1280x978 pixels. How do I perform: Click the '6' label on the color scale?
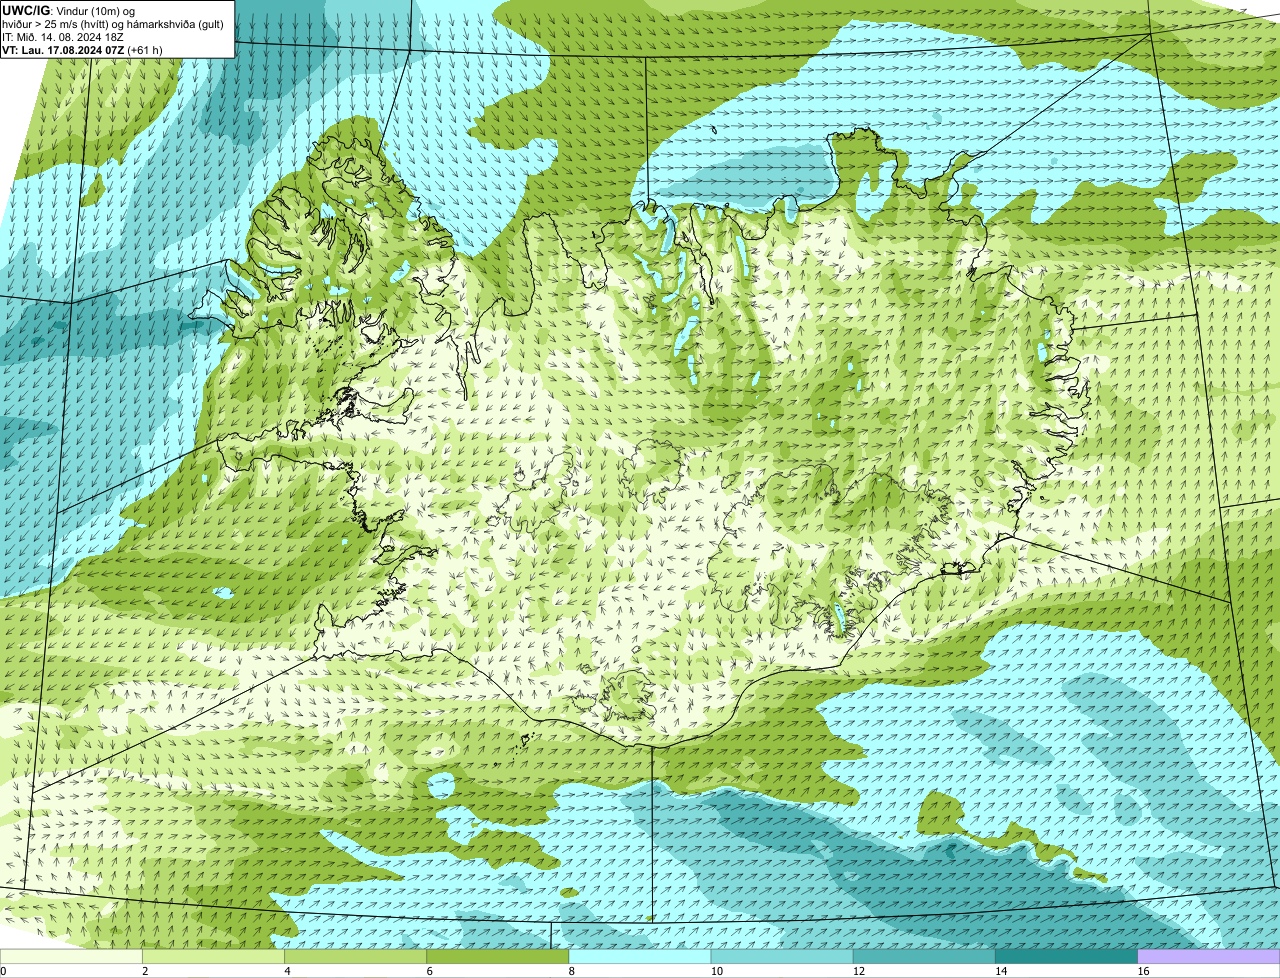pyautogui.click(x=430, y=971)
